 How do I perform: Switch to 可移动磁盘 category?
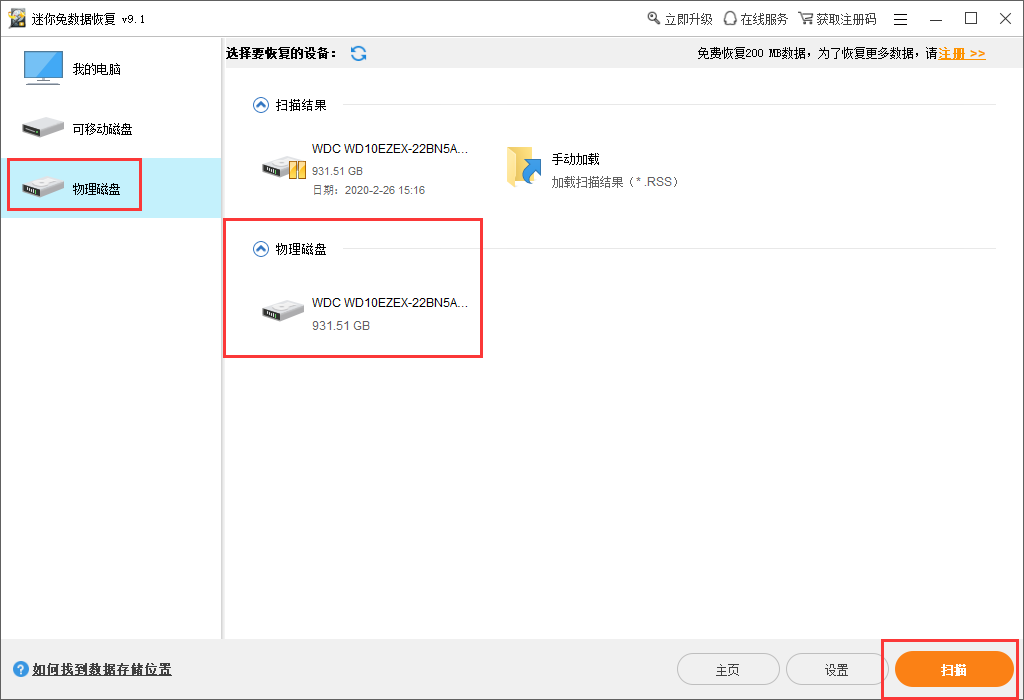click(x=111, y=129)
